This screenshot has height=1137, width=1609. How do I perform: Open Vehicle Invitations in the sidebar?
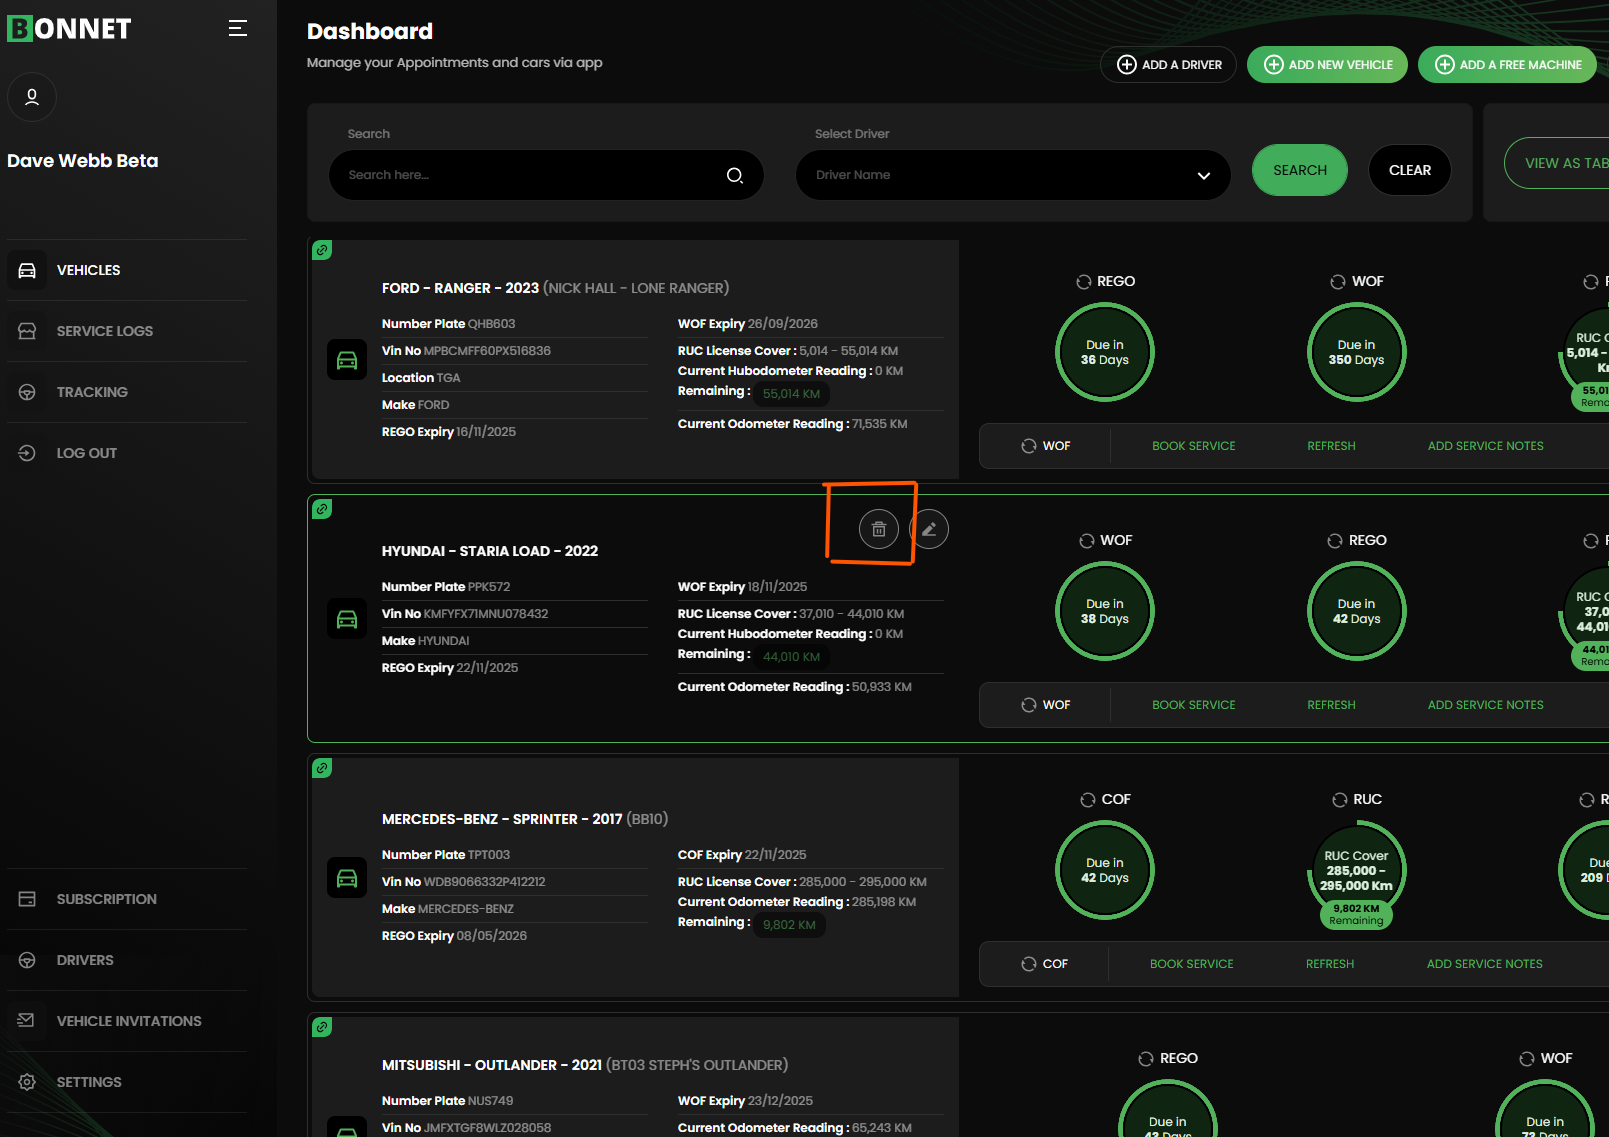[128, 1021]
